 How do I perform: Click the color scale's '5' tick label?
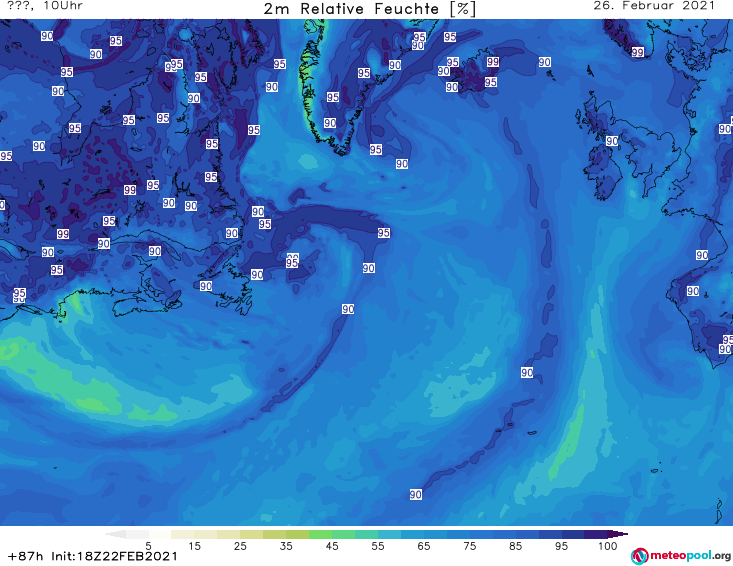click(148, 546)
